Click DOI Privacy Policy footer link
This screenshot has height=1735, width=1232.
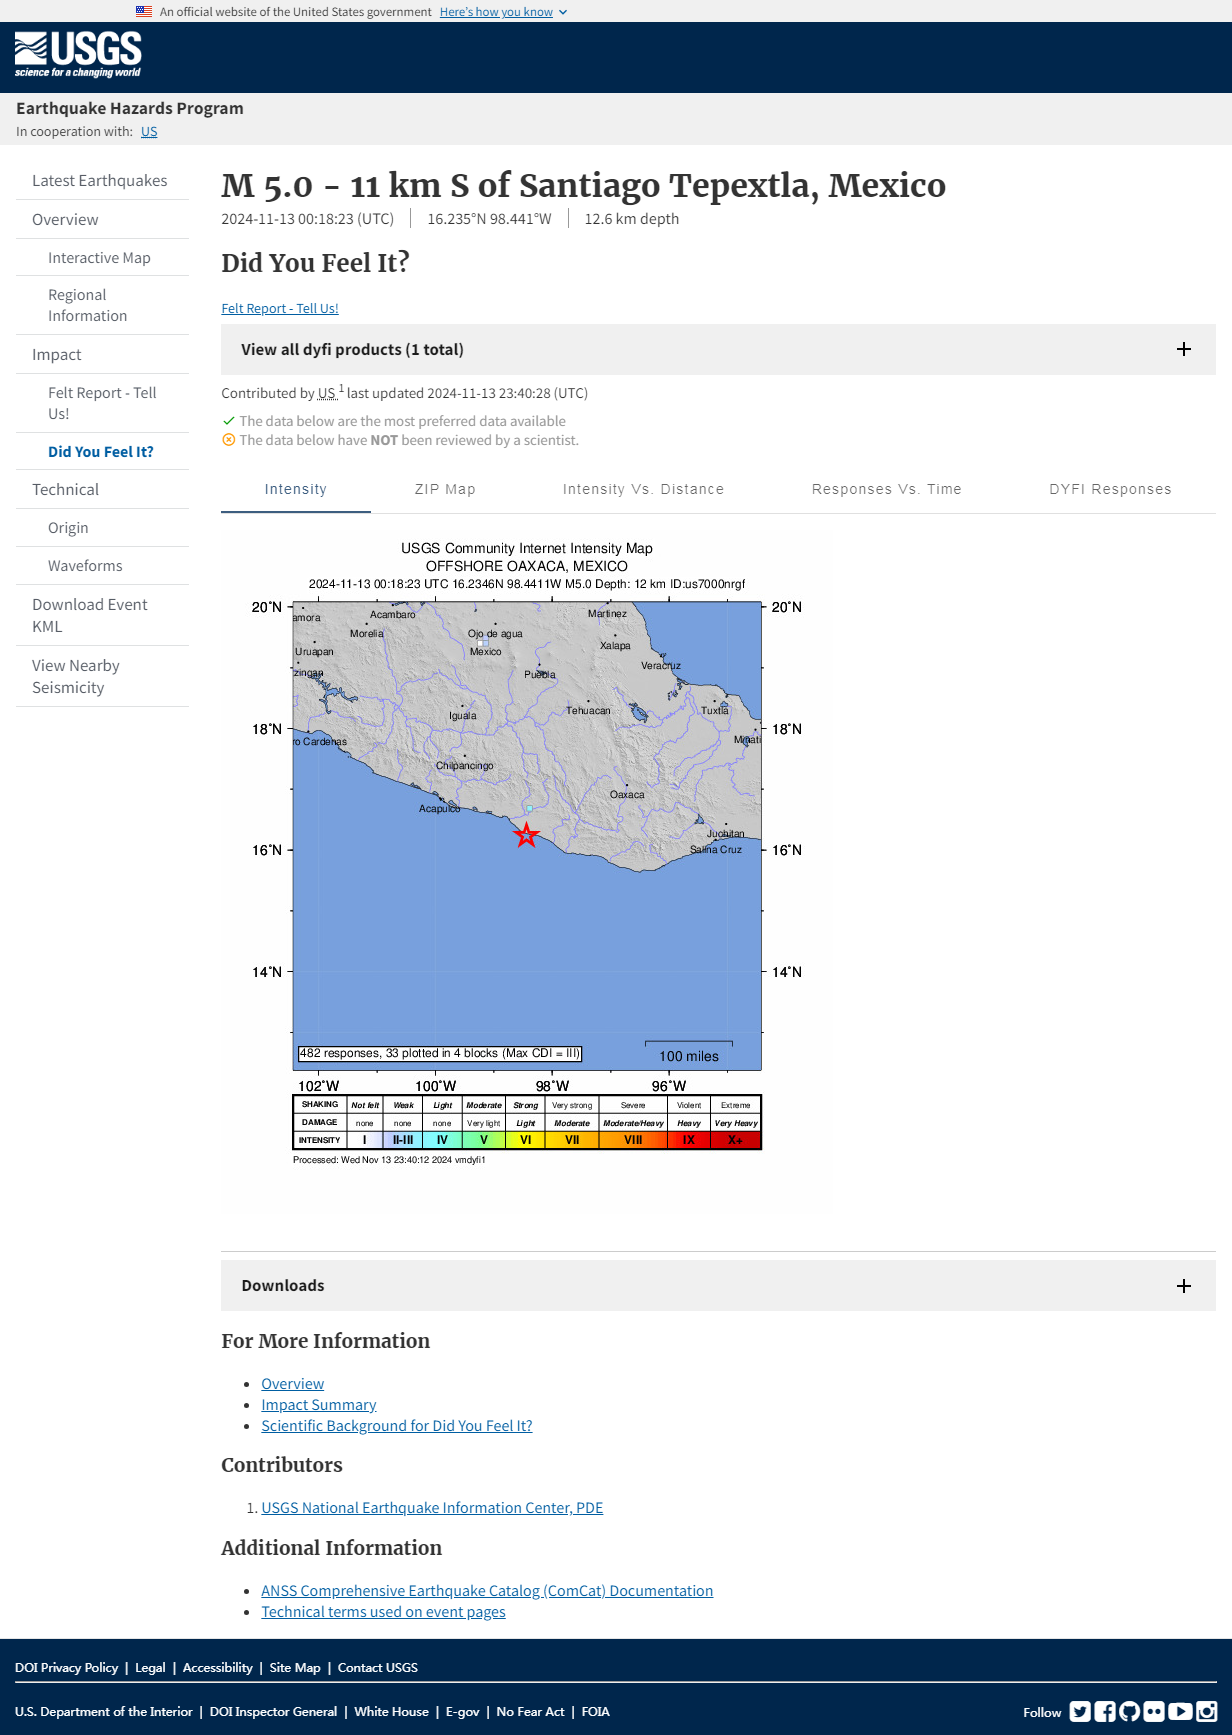coord(67,1668)
